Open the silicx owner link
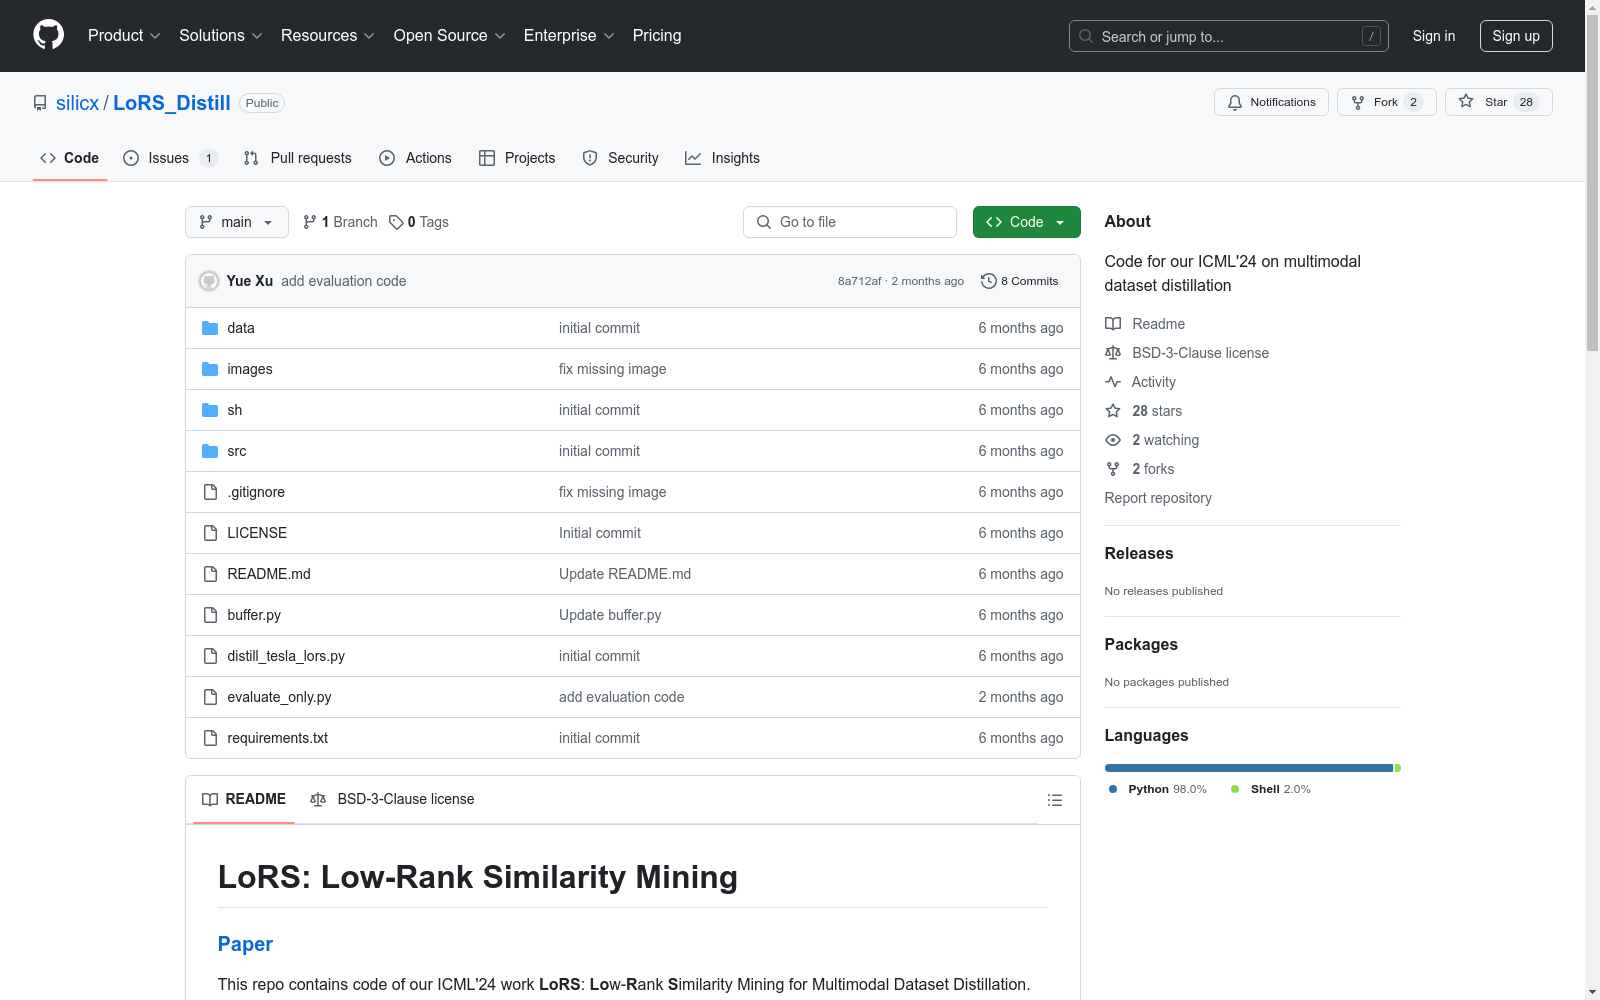 (77, 103)
